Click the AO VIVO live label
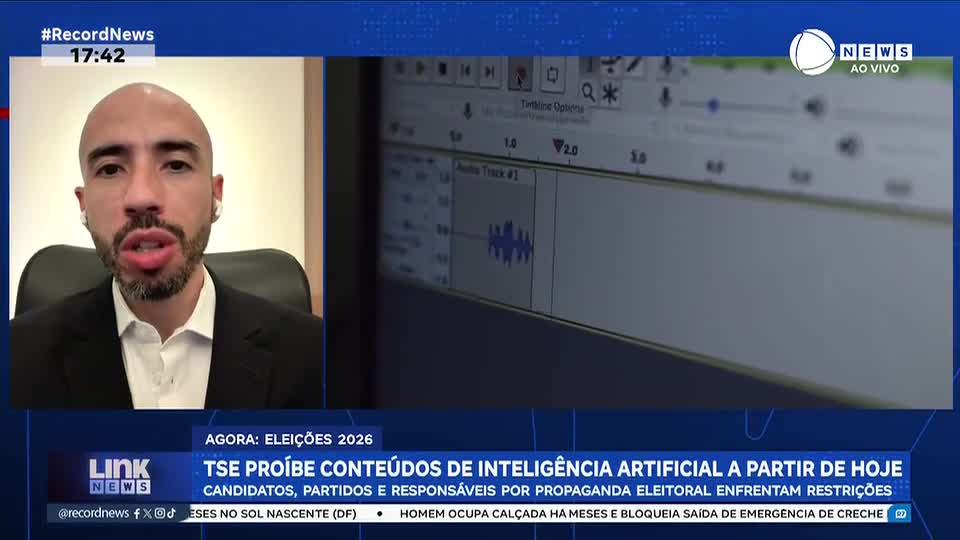This screenshot has height=540, width=960. click(x=874, y=69)
